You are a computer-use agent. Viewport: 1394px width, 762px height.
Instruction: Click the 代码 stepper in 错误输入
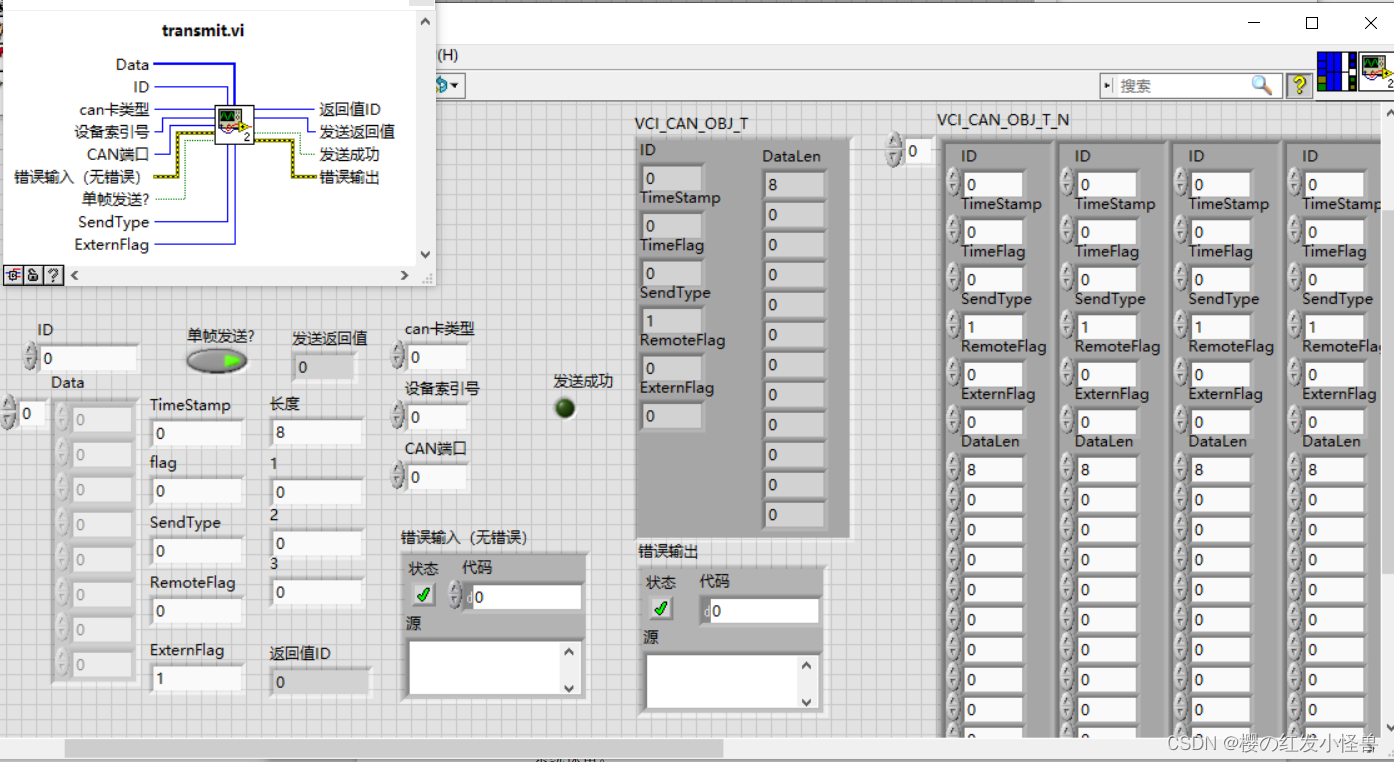(456, 596)
